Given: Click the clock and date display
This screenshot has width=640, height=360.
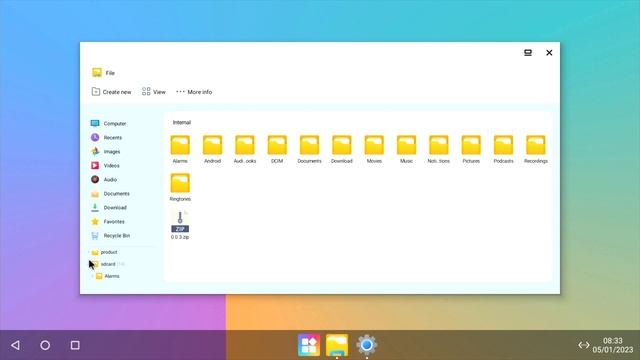Looking at the screenshot, I should tap(613, 345).
